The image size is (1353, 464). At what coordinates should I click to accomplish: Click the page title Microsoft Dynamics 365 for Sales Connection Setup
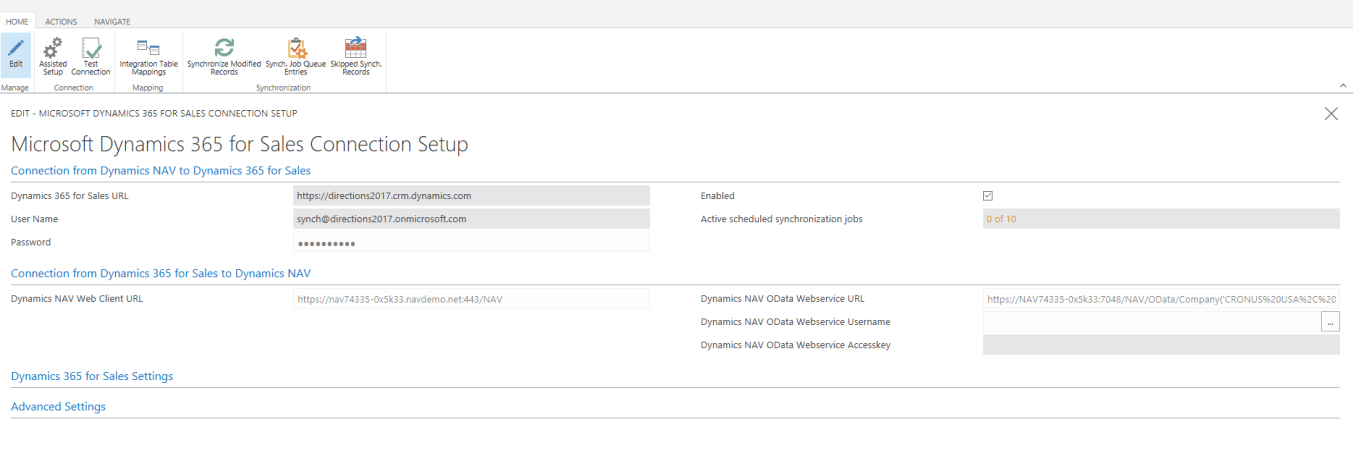[x=239, y=144]
